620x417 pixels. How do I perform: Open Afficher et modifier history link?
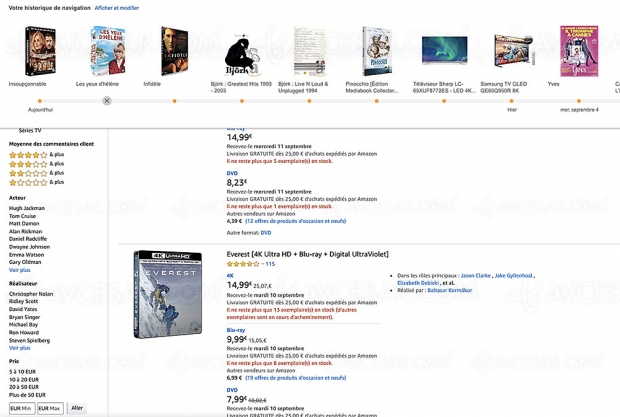(117, 8)
